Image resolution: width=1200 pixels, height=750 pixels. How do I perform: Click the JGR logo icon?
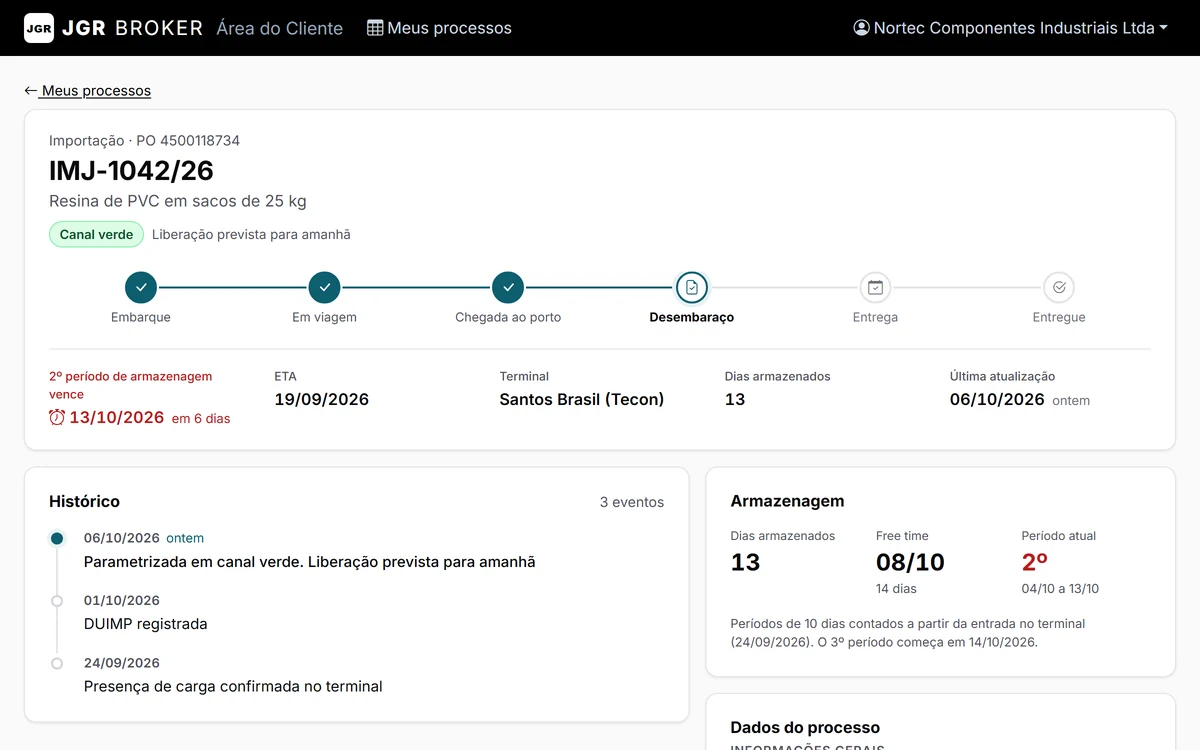tap(39, 28)
